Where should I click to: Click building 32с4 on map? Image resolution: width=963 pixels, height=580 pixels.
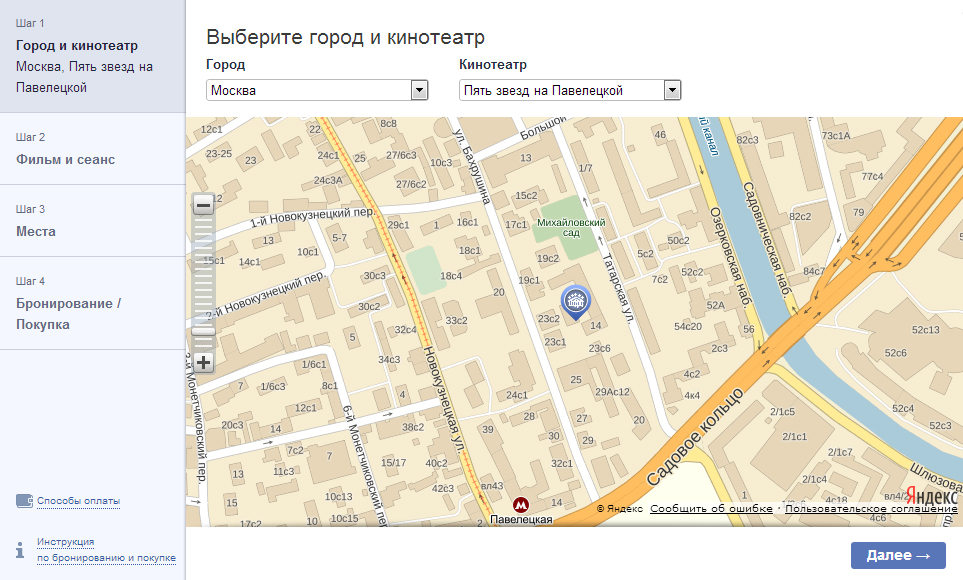pos(405,329)
